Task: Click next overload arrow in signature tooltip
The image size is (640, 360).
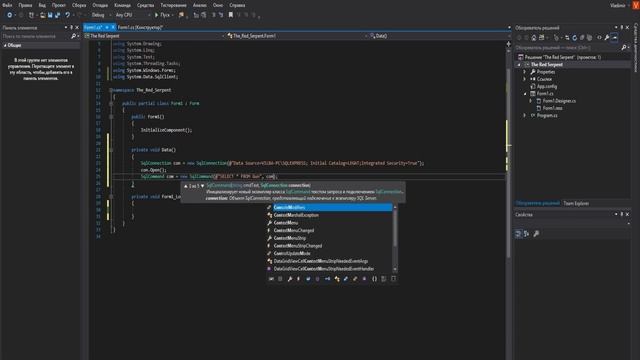Action: [x=202, y=186]
